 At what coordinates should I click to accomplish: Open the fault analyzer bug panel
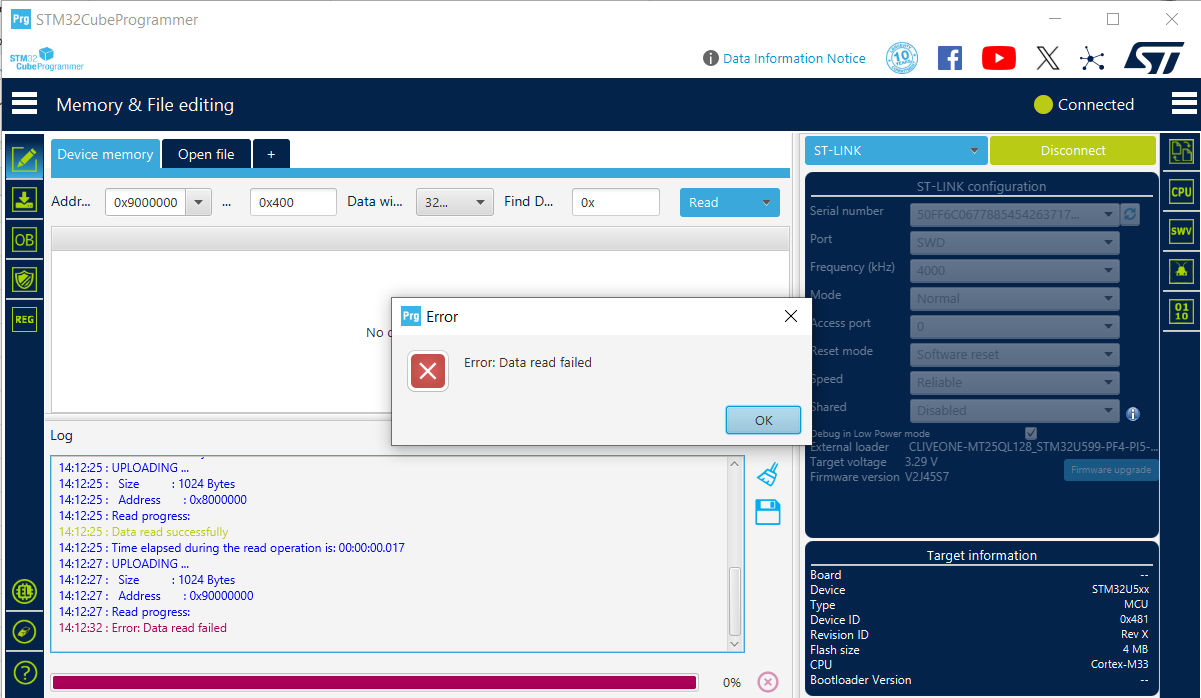tap(1181, 270)
